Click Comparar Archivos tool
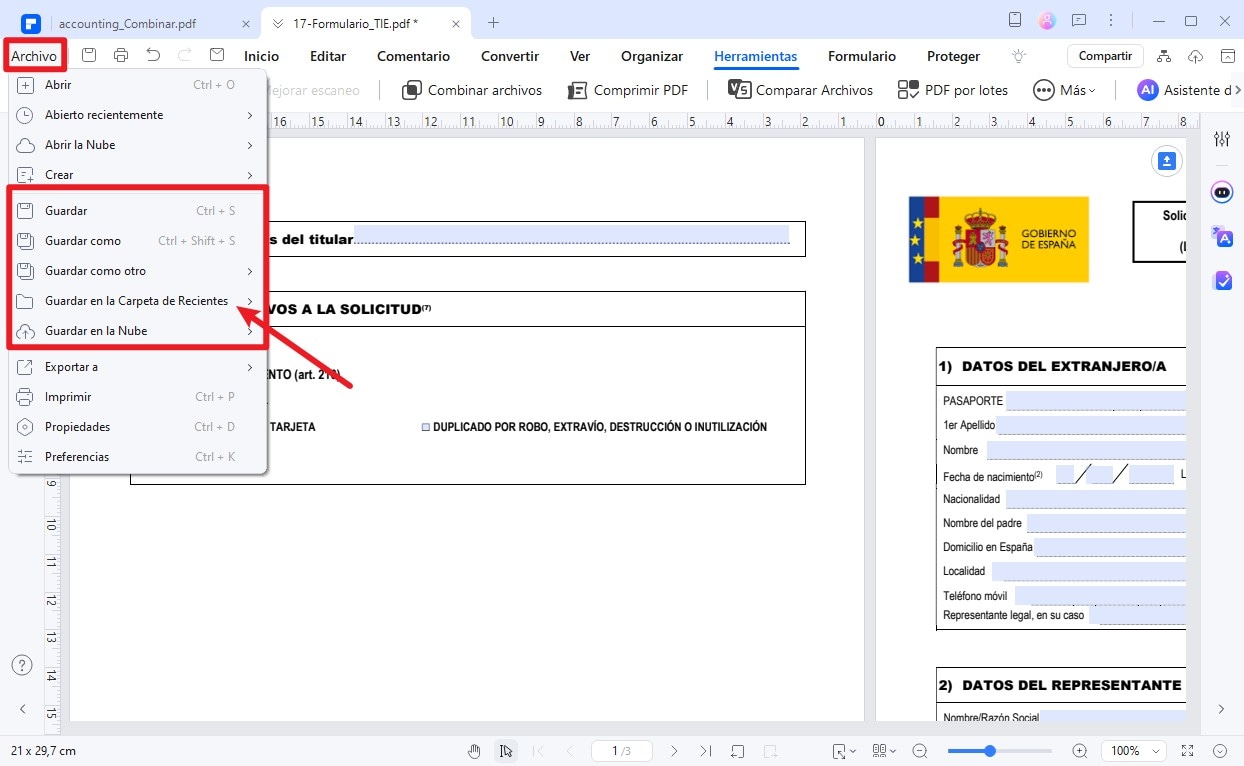 801,90
